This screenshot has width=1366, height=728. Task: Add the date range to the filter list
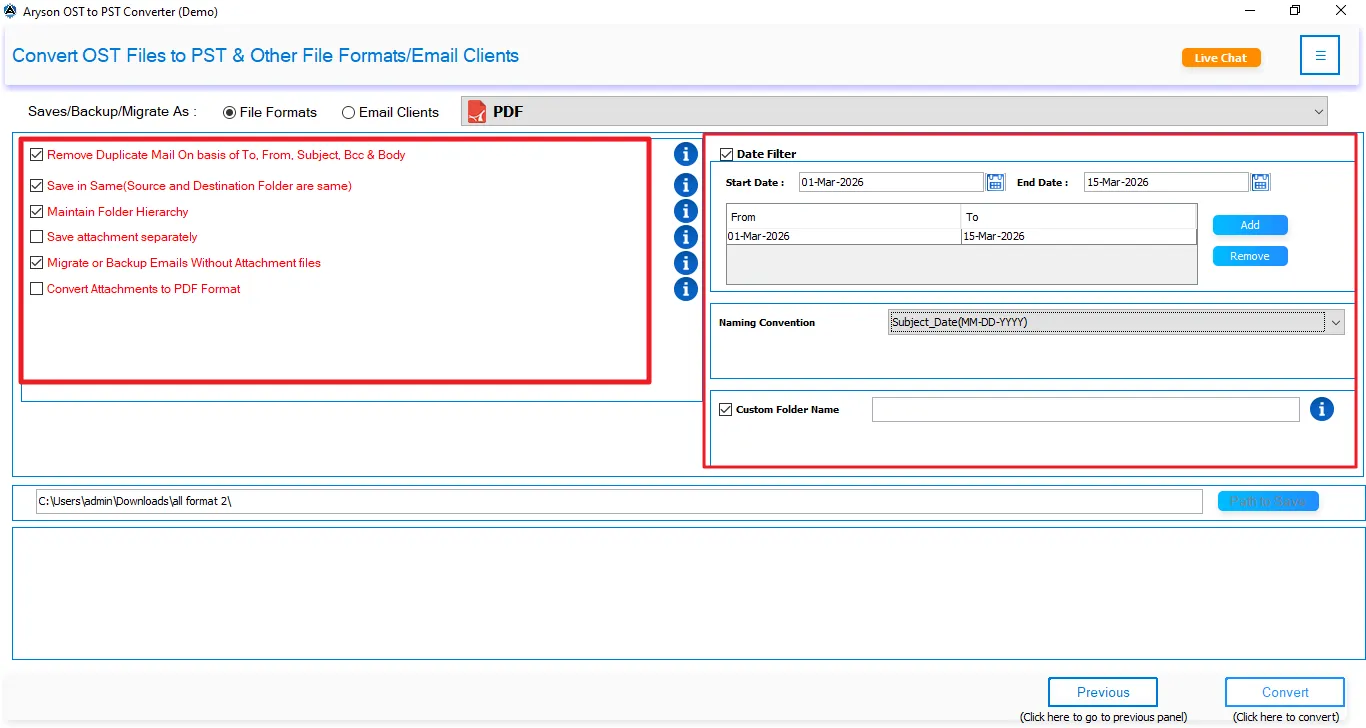click(x=1249, y=224)
